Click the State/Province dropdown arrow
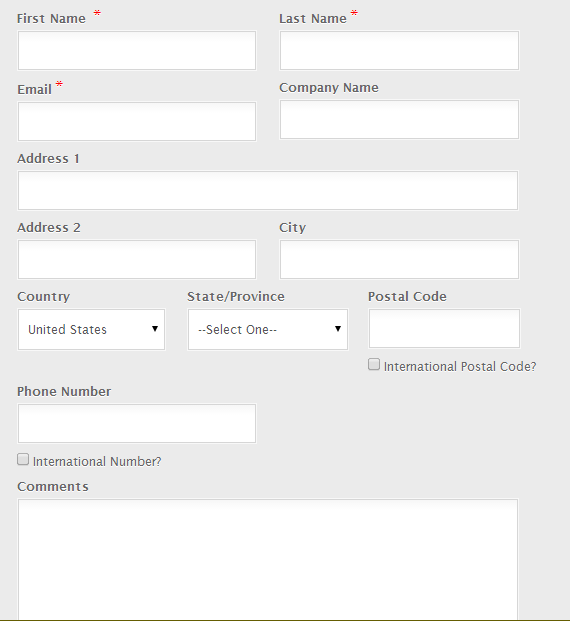Viewport: 570px width, 621px height. point(338,329)
